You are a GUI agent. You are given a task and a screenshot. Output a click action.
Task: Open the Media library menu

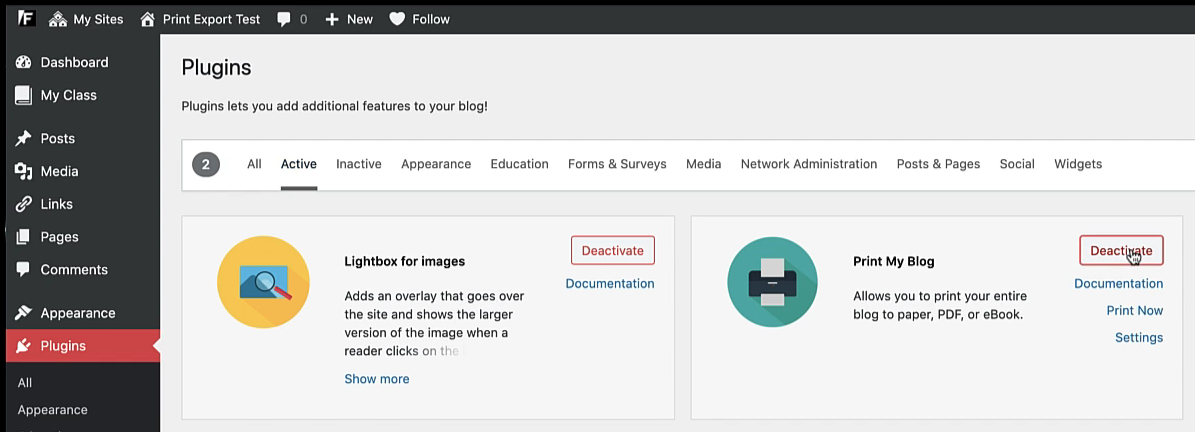point(82,171)
